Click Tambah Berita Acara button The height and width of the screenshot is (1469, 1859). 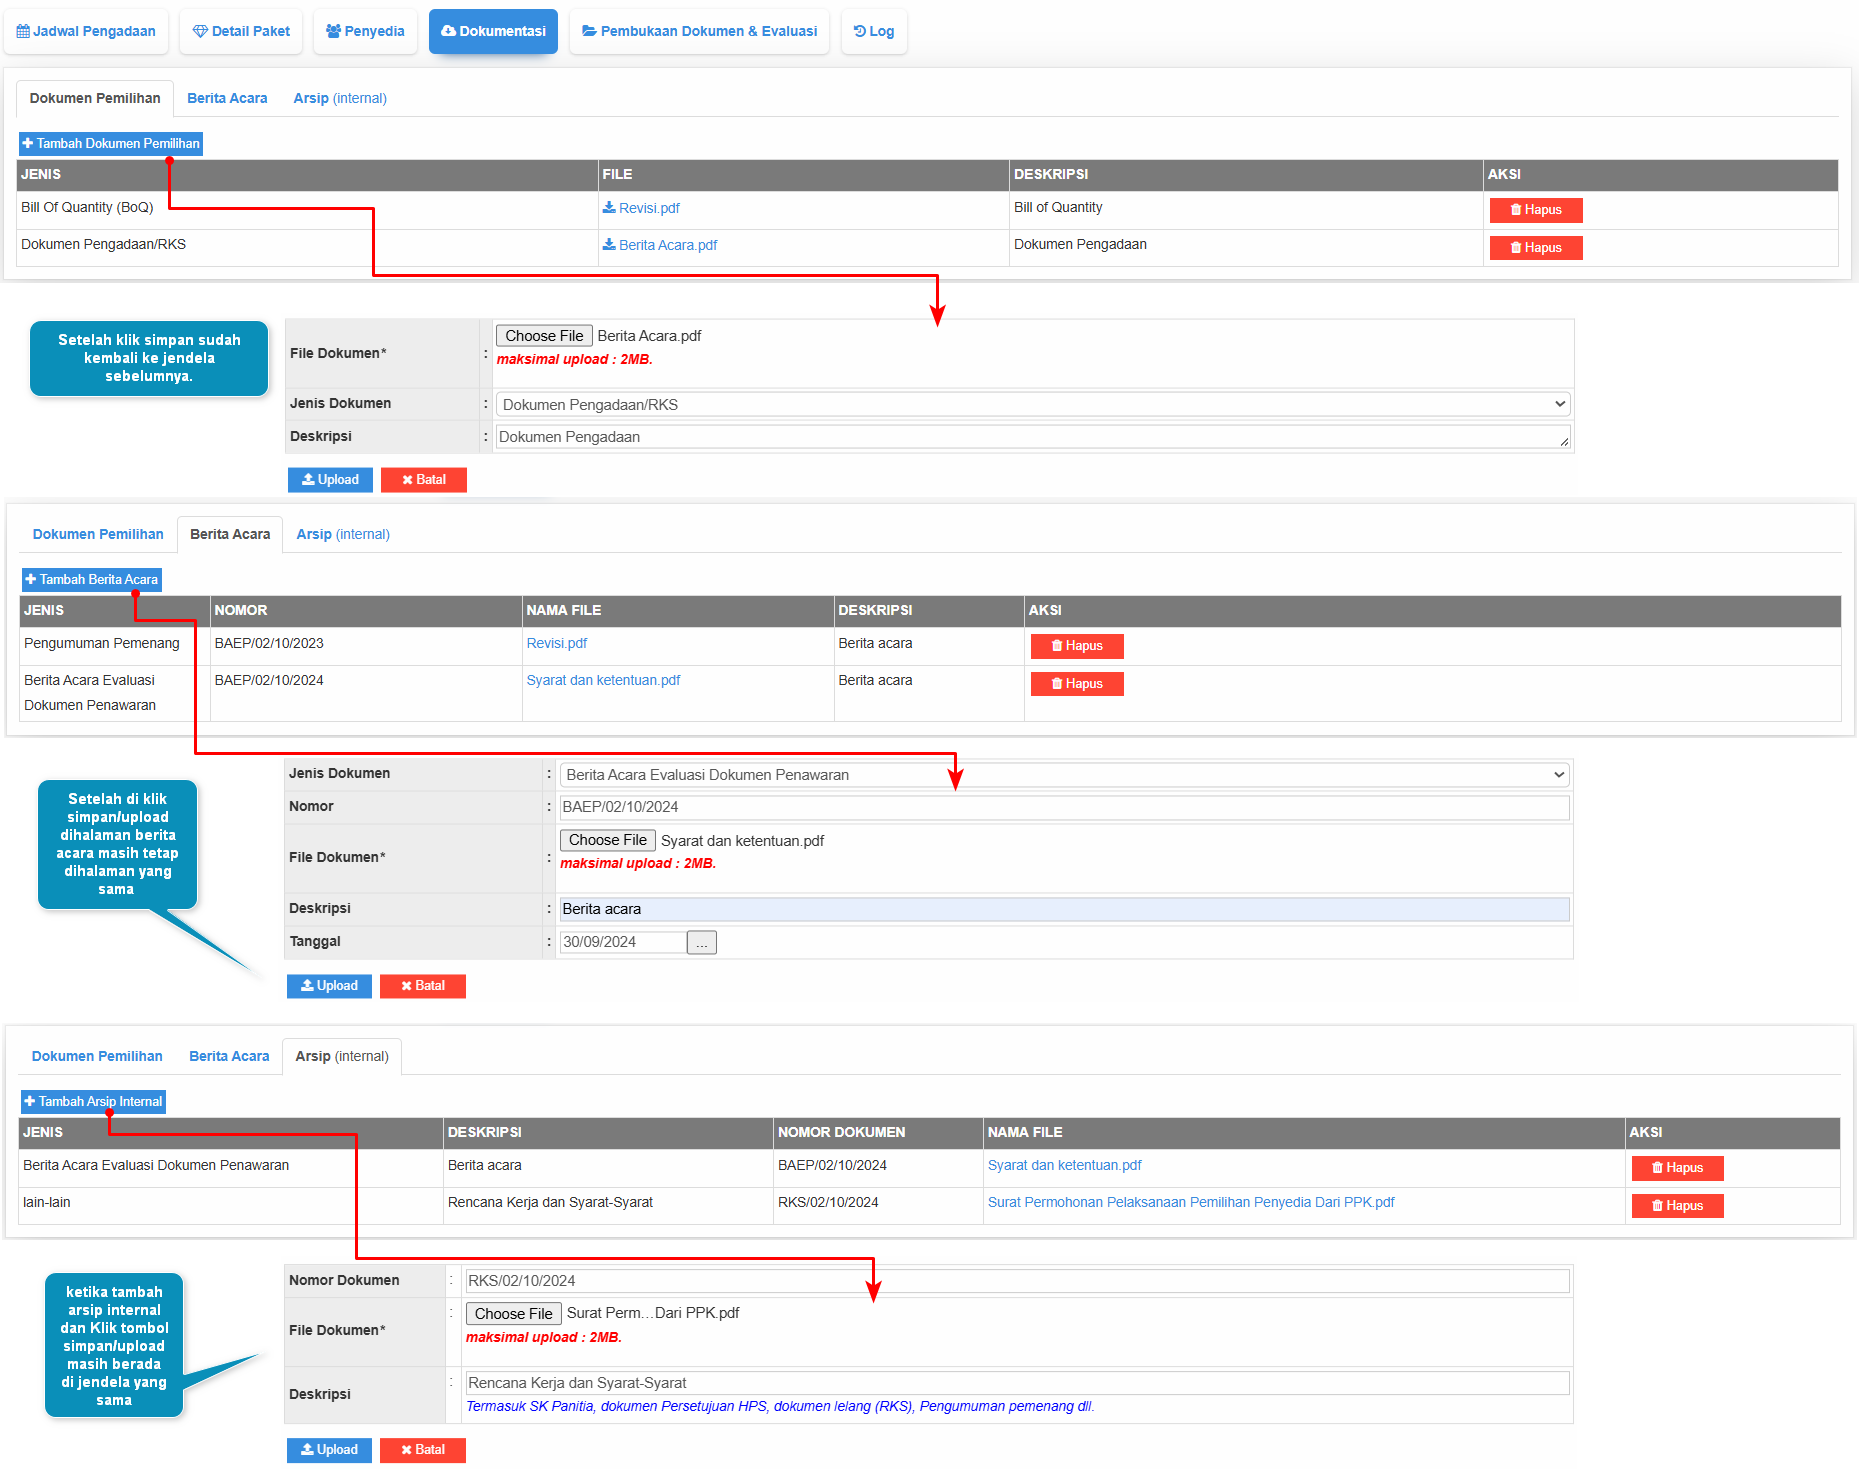pyautogui.click(x=92, y=580)
